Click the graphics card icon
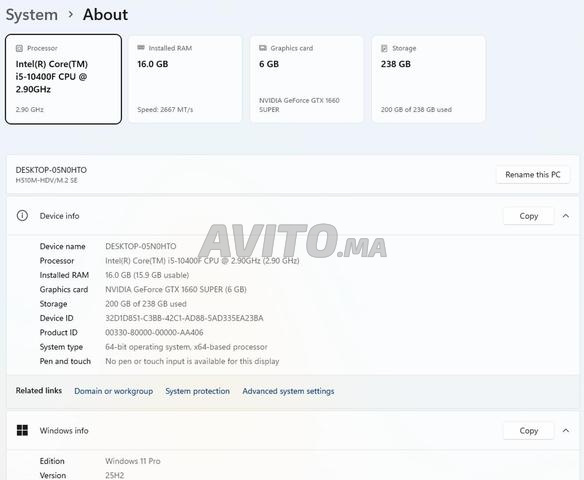Screen dimensions: 584x480 (263, 48)
